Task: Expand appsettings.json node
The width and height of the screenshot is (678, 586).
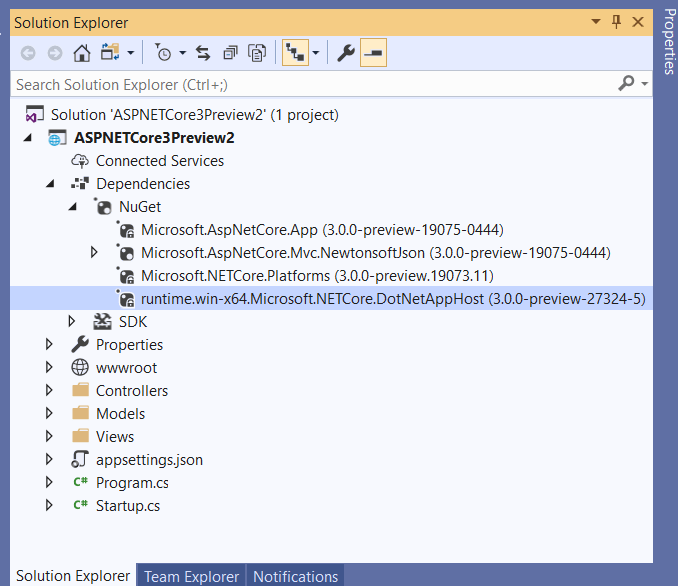Action: point(49,459)
